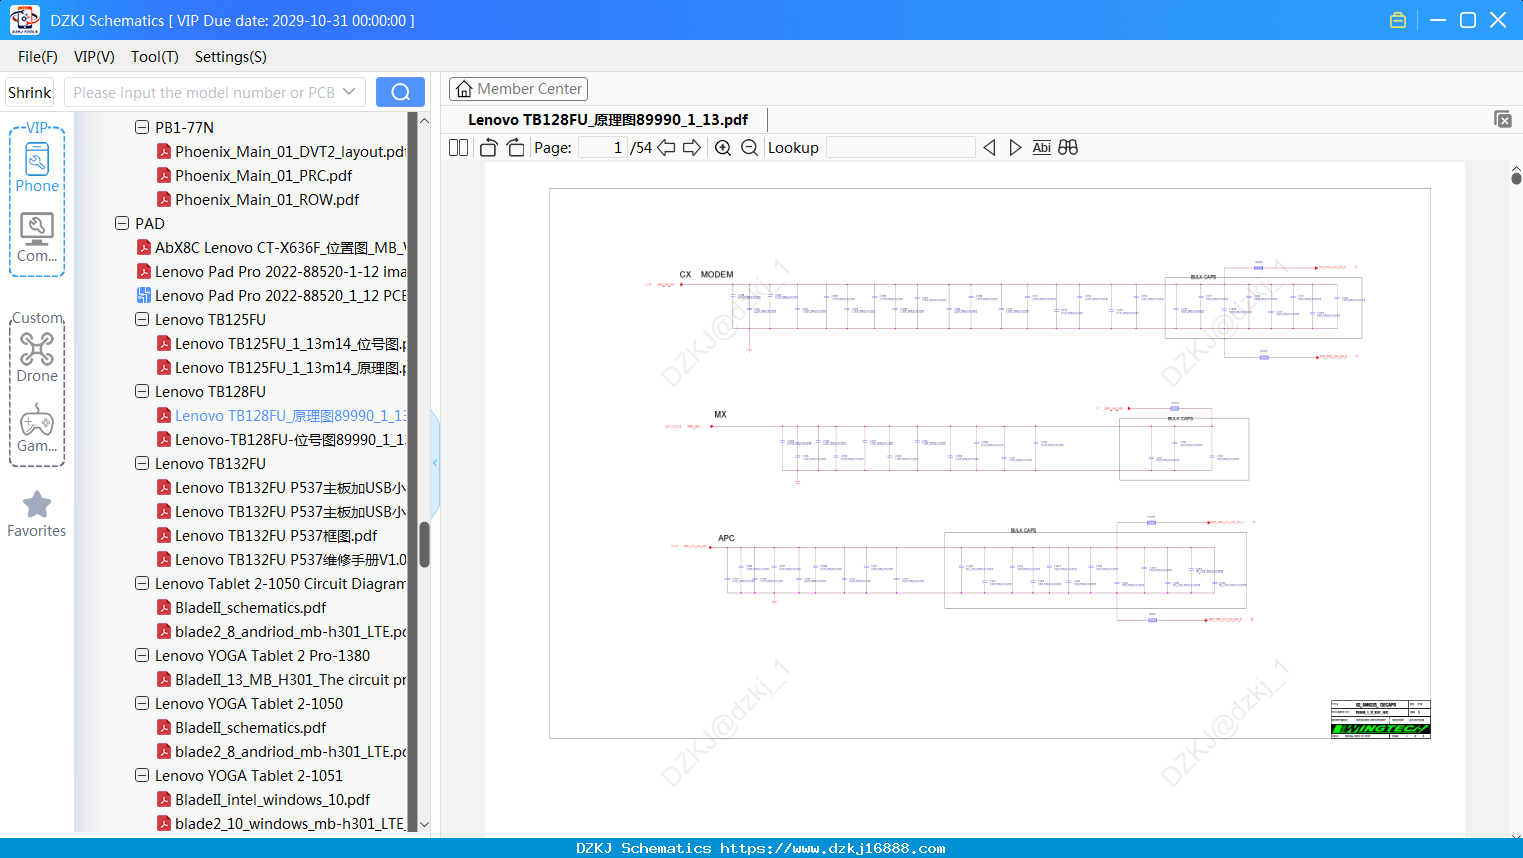
Task: Open Lenovo TB132FU P537框图.pdf
Action: click(x=267, y=536)
